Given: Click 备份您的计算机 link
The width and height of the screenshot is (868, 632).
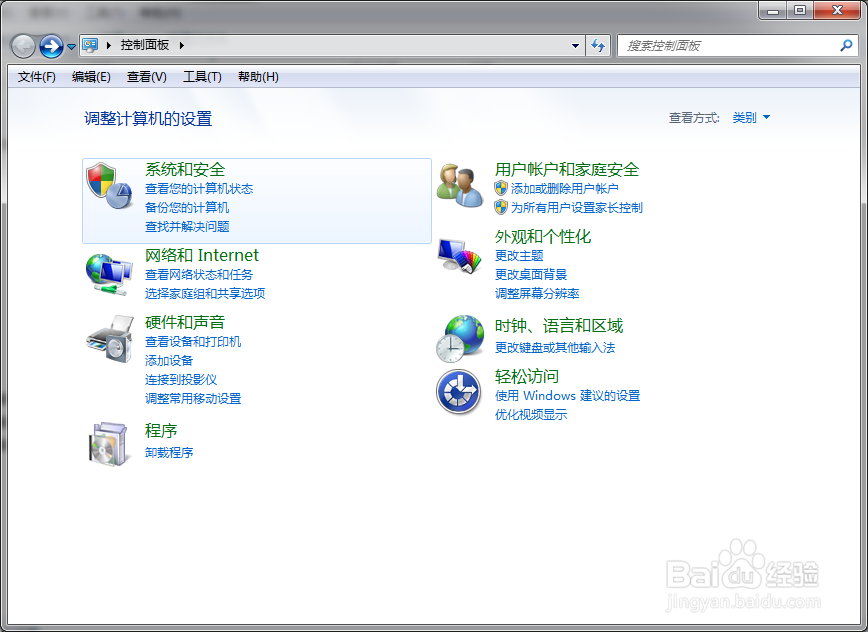Looking at the screenshot, I should [x=187, y=208].
